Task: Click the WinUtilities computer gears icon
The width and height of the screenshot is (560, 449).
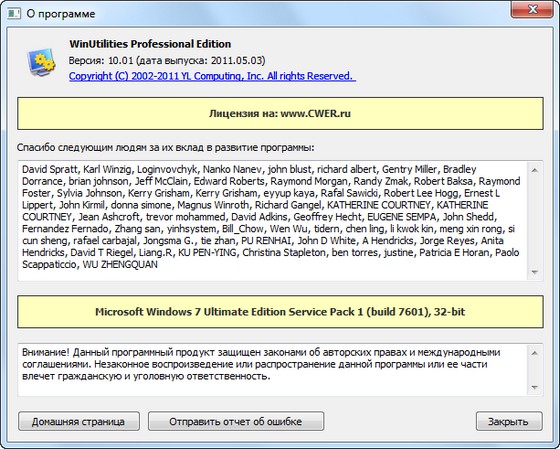Action: [x=41, y=62]
